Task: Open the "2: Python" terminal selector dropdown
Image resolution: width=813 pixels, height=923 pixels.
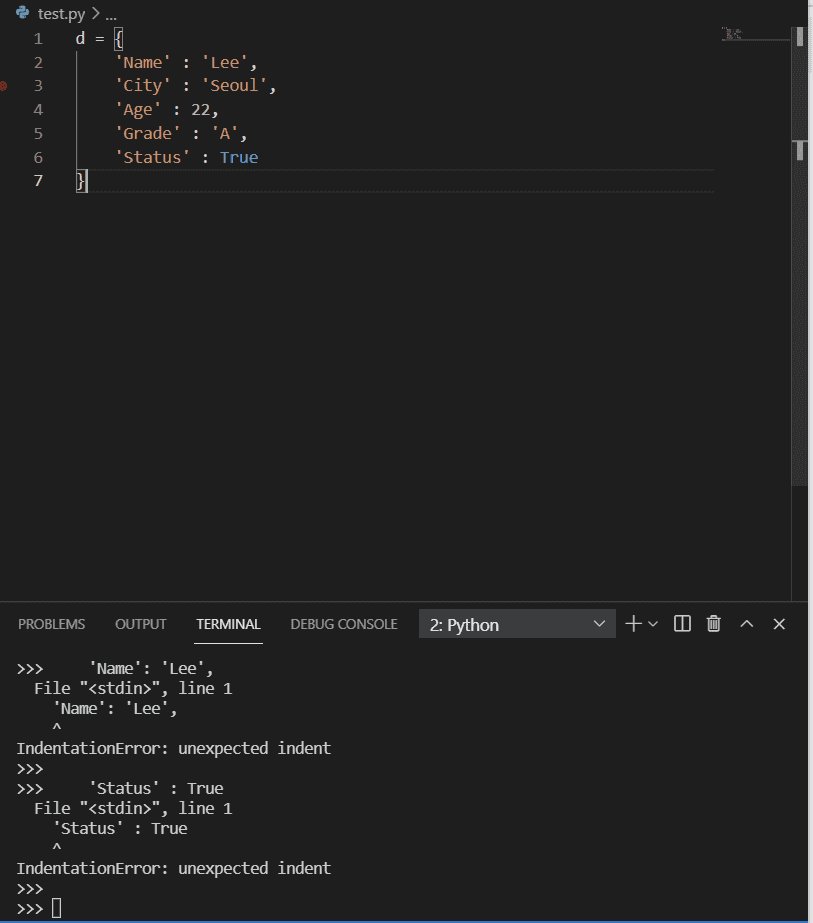Action: click(517, 624)
